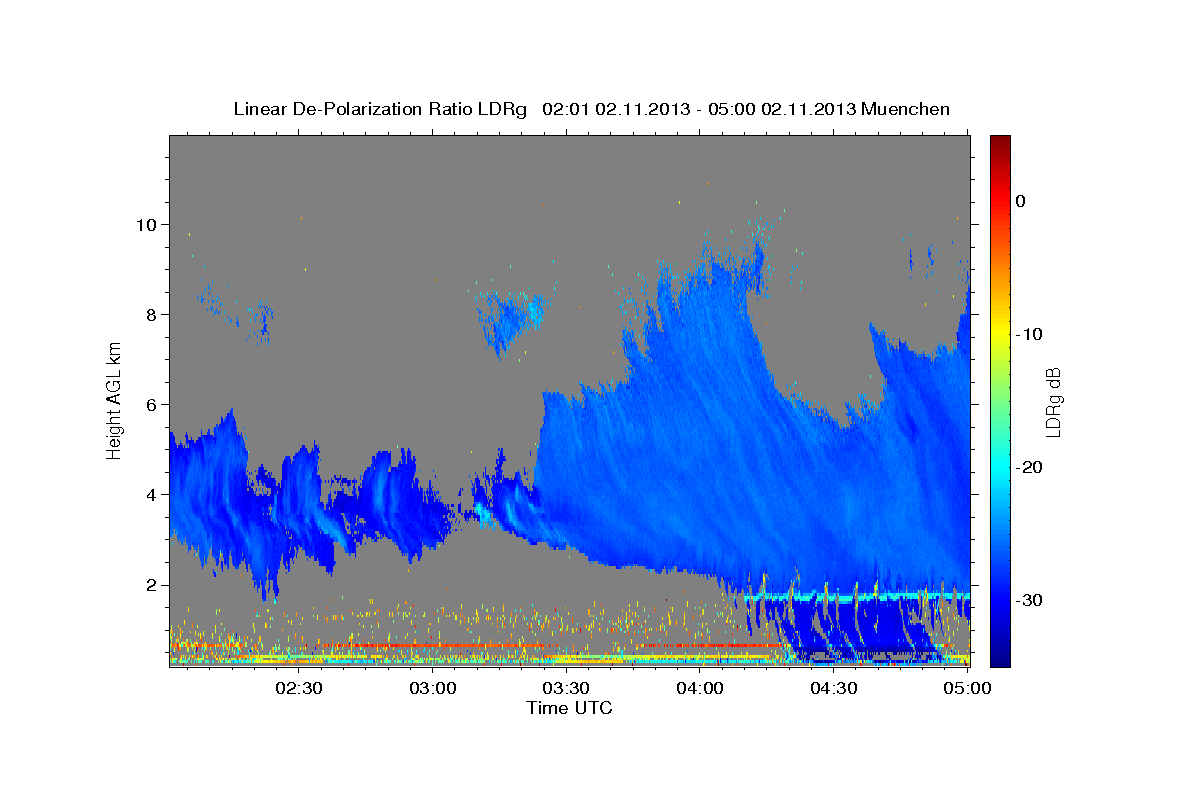Click the 'LDRg dB' colorbar title

coord(1053,402)
